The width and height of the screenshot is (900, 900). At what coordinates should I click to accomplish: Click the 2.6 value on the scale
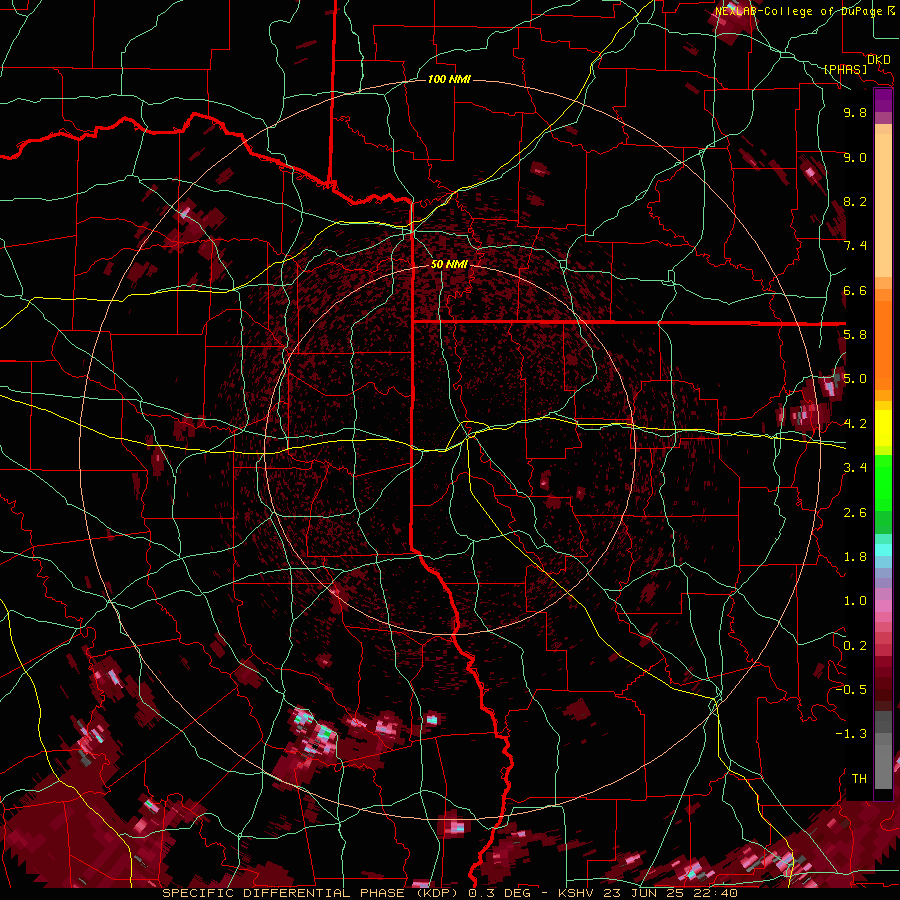[855, 513]
